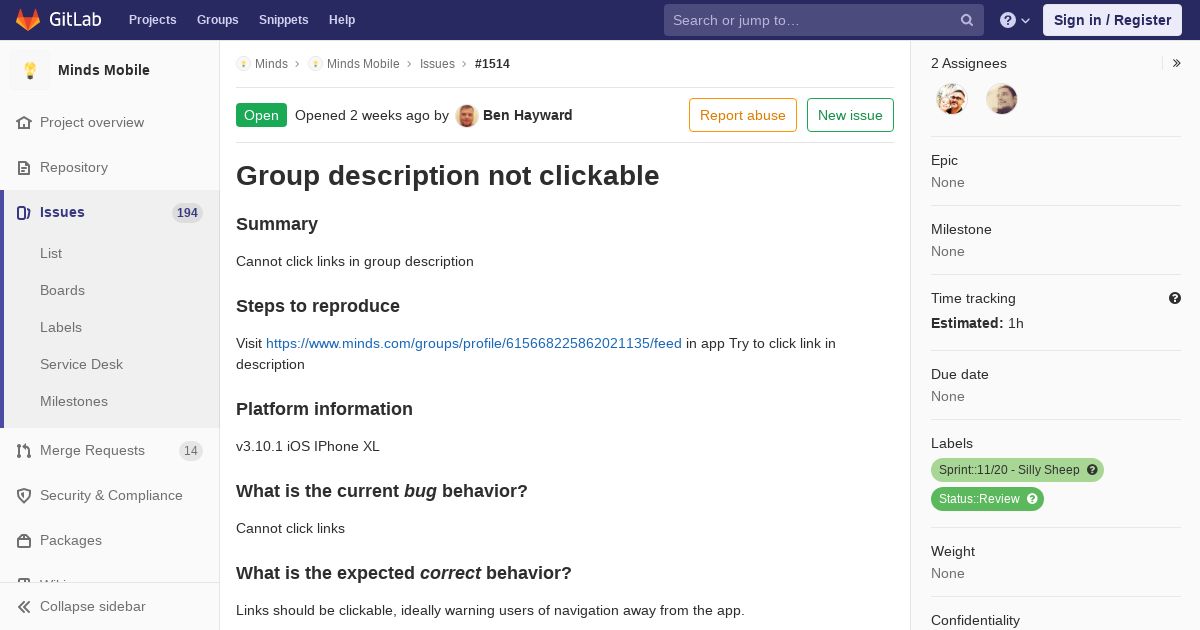This screenshot has width=1200, height=630.
Task: Click the search magnifier icon
Action: click(967, 20)
